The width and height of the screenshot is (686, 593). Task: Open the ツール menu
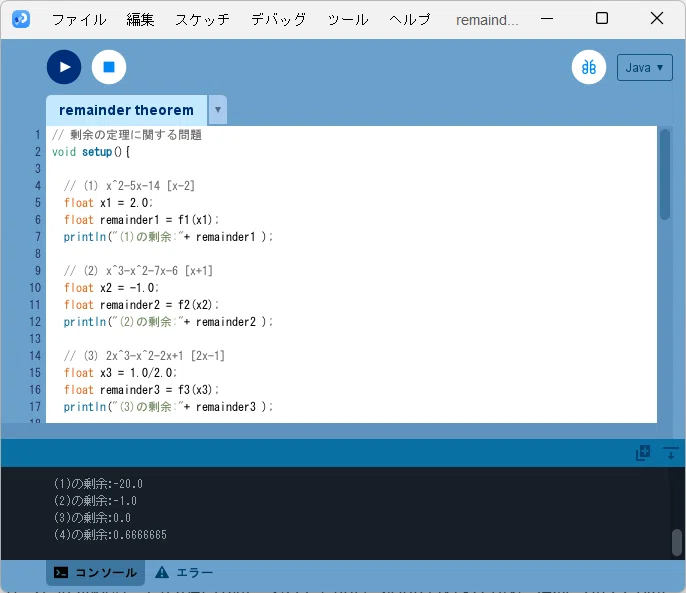click(x=348, y=20)
